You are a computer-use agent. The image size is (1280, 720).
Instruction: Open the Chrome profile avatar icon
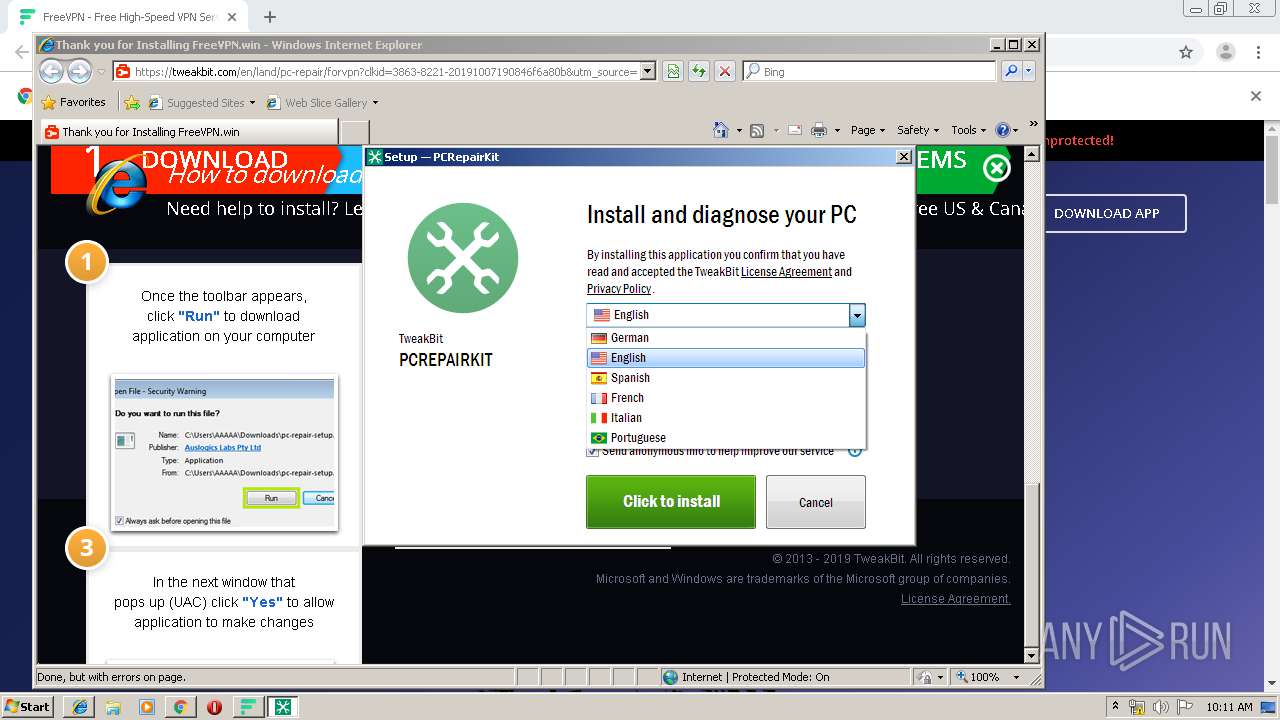coord(1225,52)
